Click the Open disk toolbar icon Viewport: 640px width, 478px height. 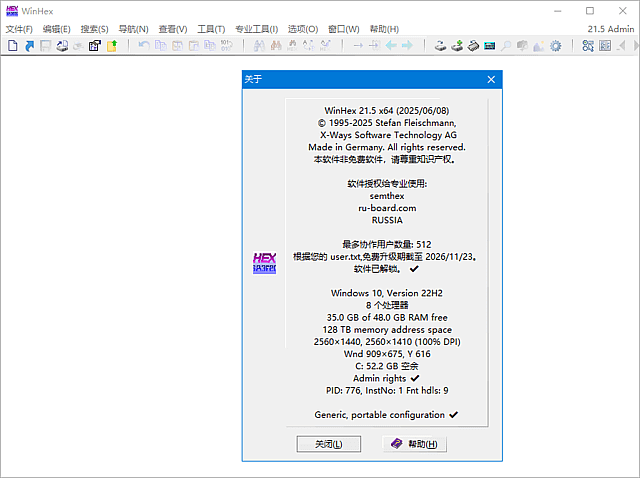pos(442,45)
